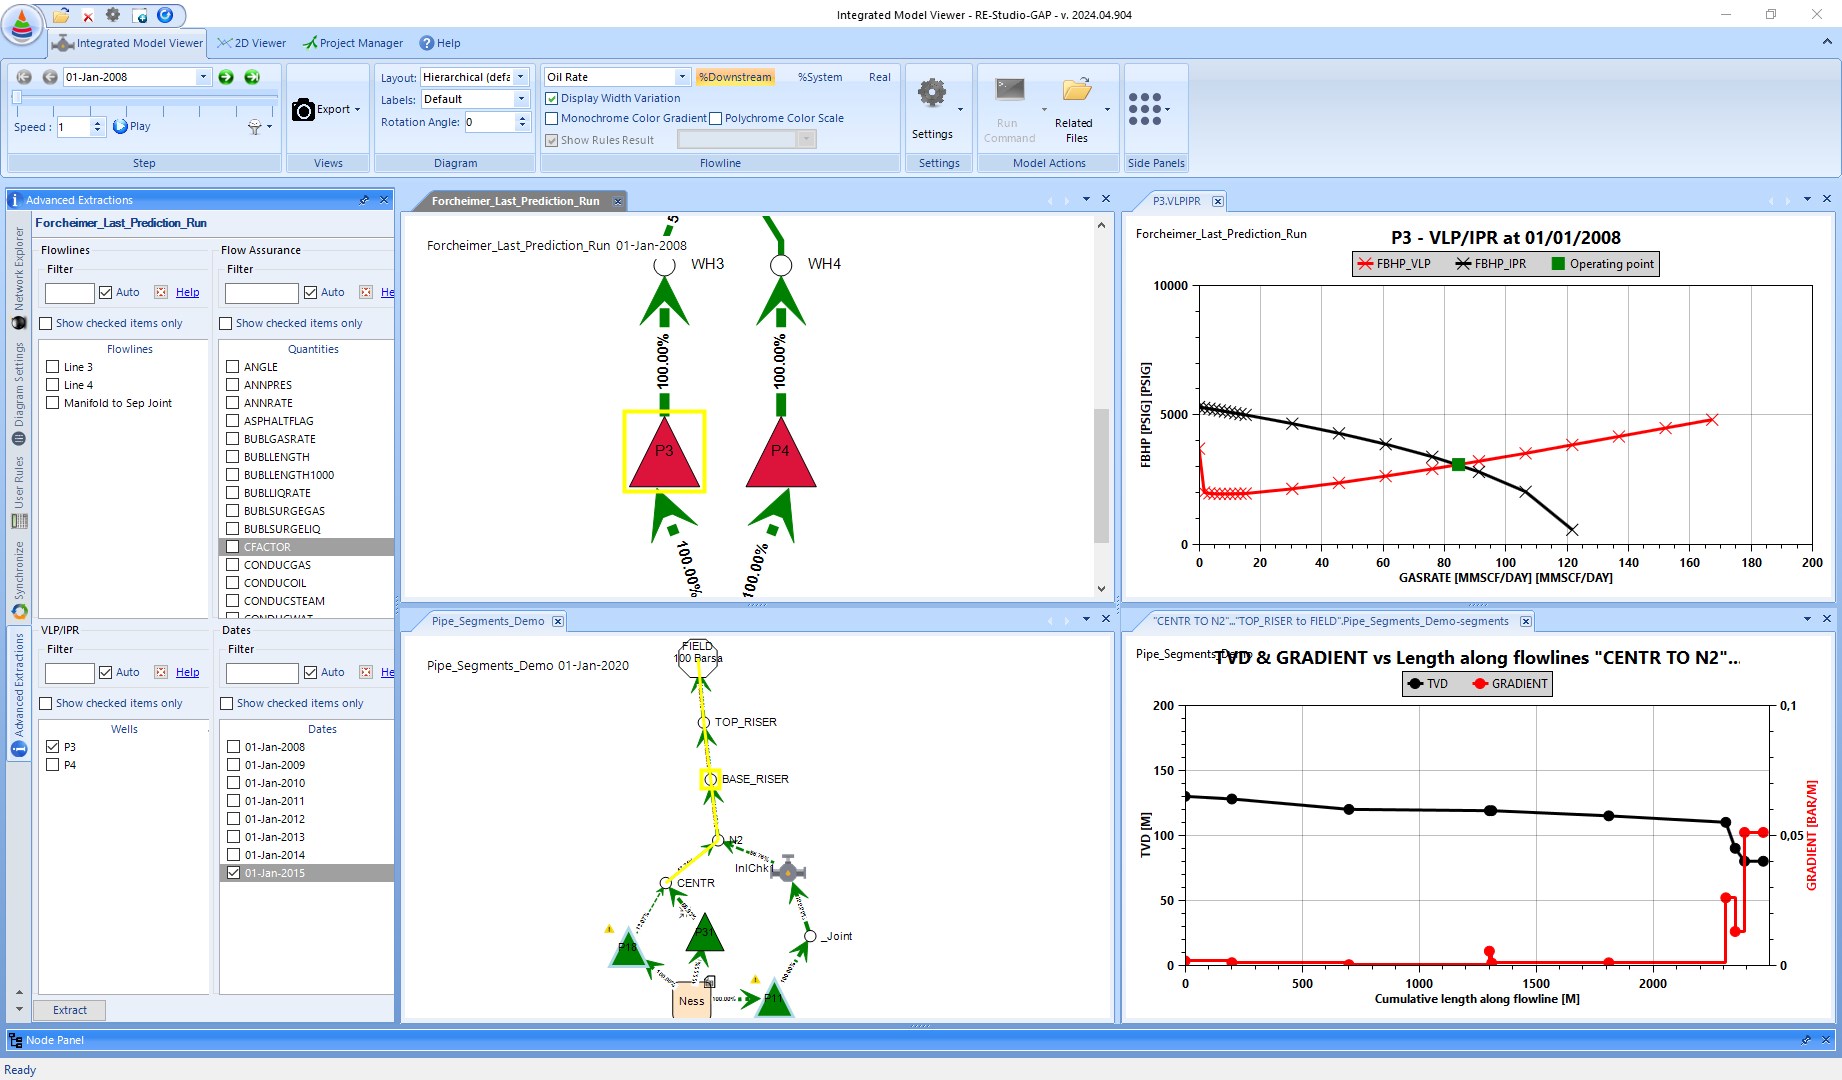The image size is (1842, 1080).
Task: Toggle Display Width Variation checkbox
Action: tap(551, 98)
